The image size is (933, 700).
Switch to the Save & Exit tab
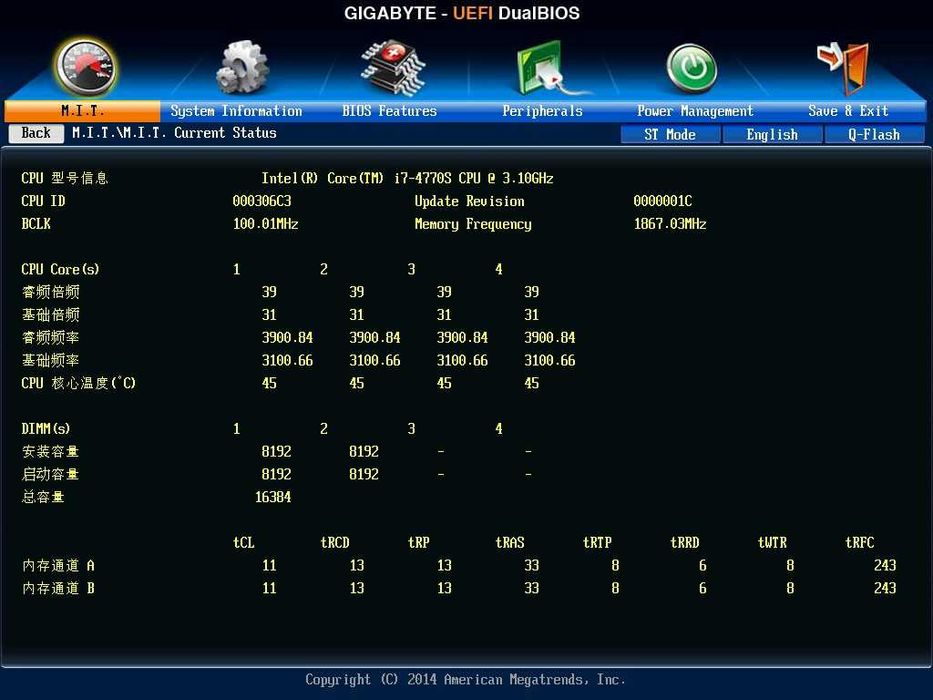coord(848,111)
